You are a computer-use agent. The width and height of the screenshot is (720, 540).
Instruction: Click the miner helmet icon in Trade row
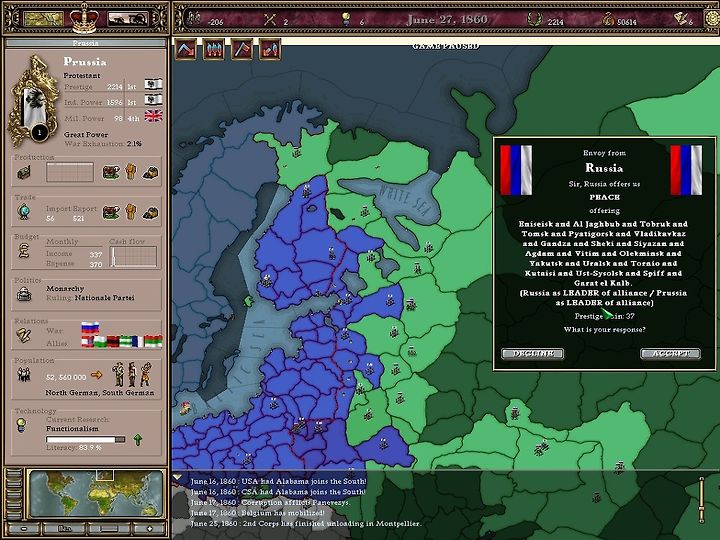tap(151, 213)
